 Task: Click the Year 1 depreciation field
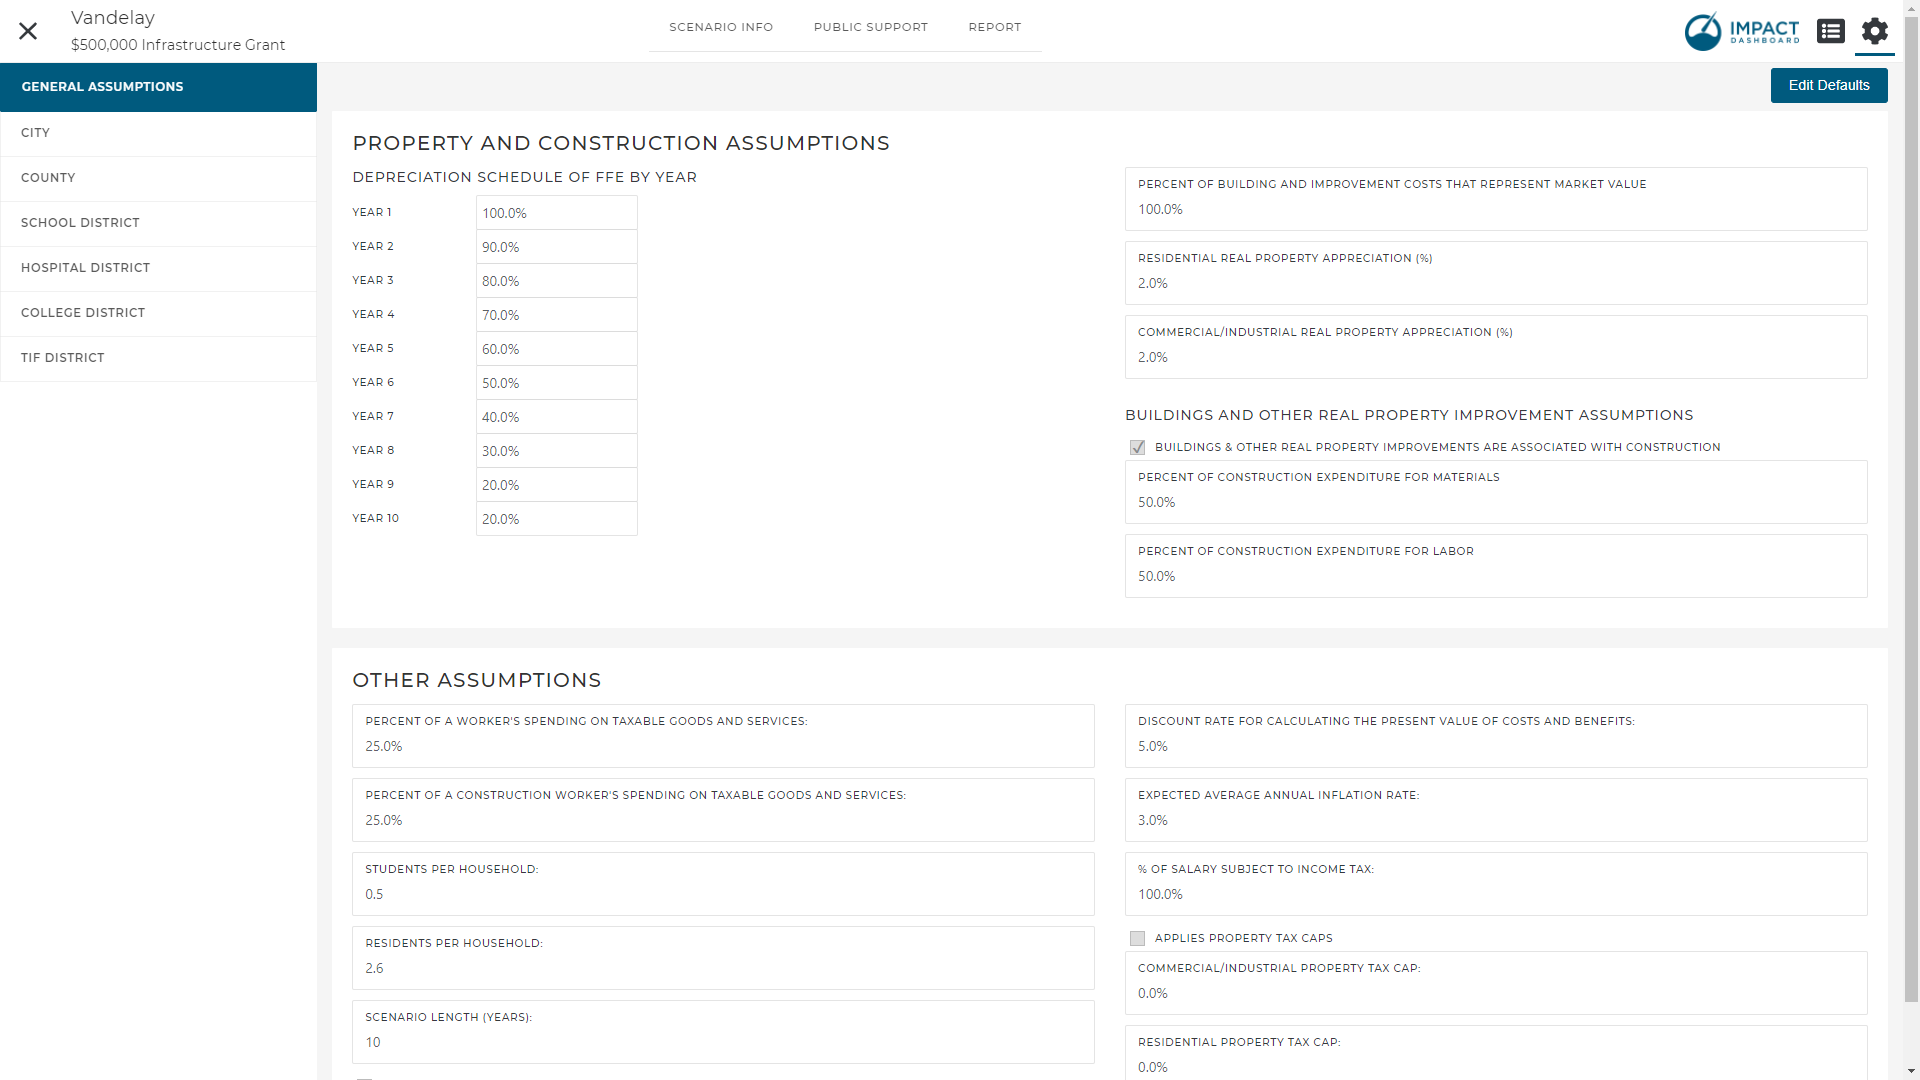[x=557, y=213]
